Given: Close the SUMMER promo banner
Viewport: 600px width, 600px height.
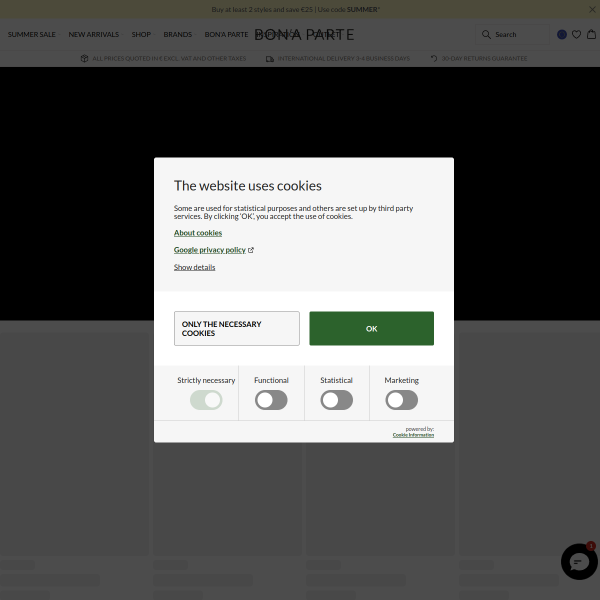Looking at the screenshot, I should pyautogui.click(x=592, y=10).
